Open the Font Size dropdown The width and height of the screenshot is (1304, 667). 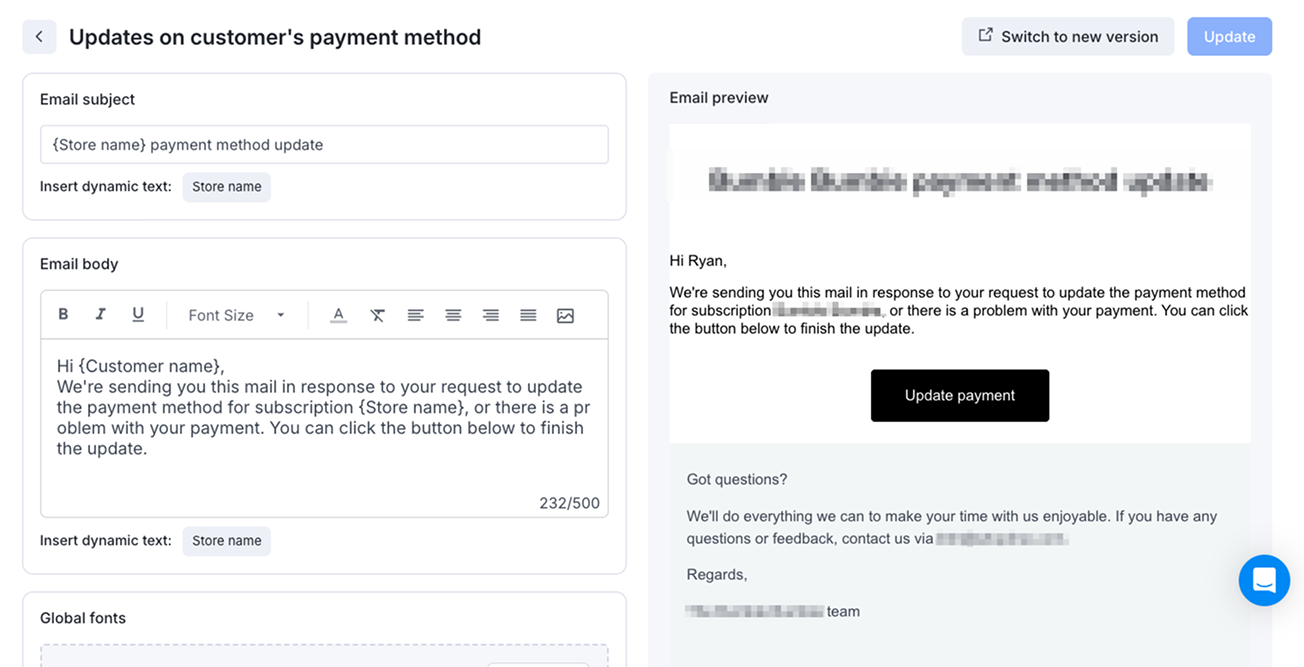click(237, 315)
